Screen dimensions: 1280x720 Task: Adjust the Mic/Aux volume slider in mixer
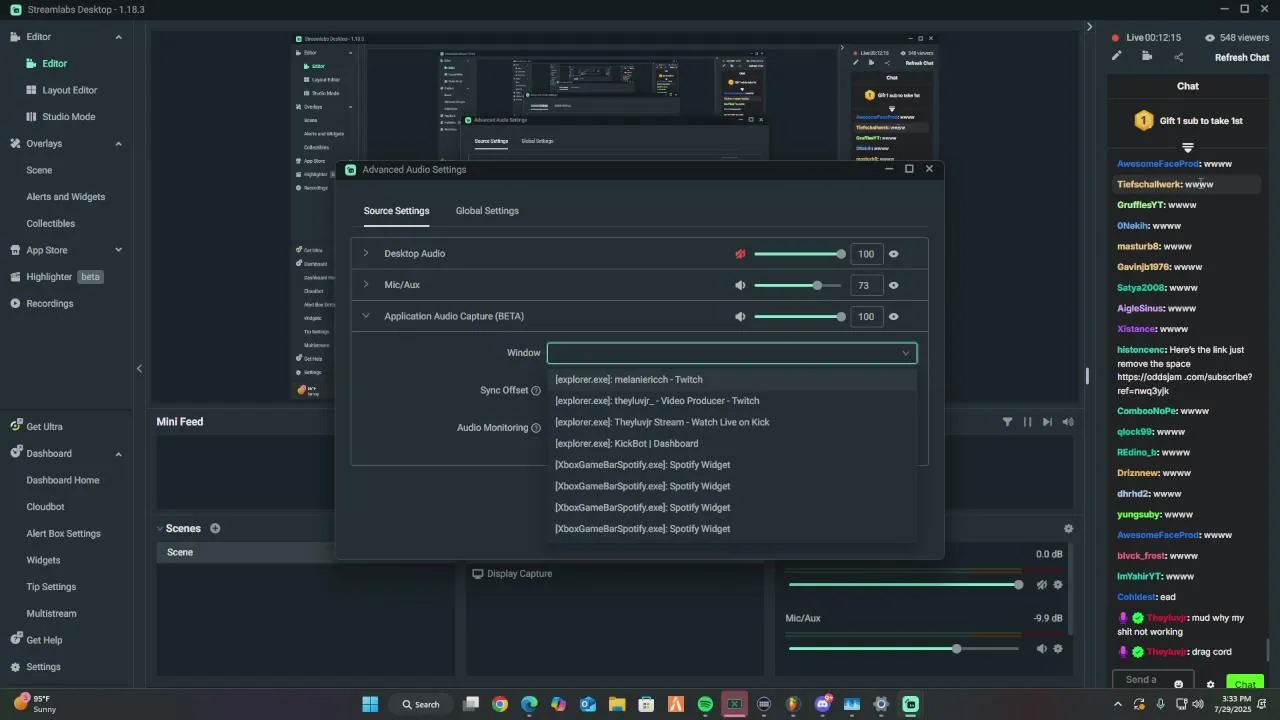click(x=905, y=649)
